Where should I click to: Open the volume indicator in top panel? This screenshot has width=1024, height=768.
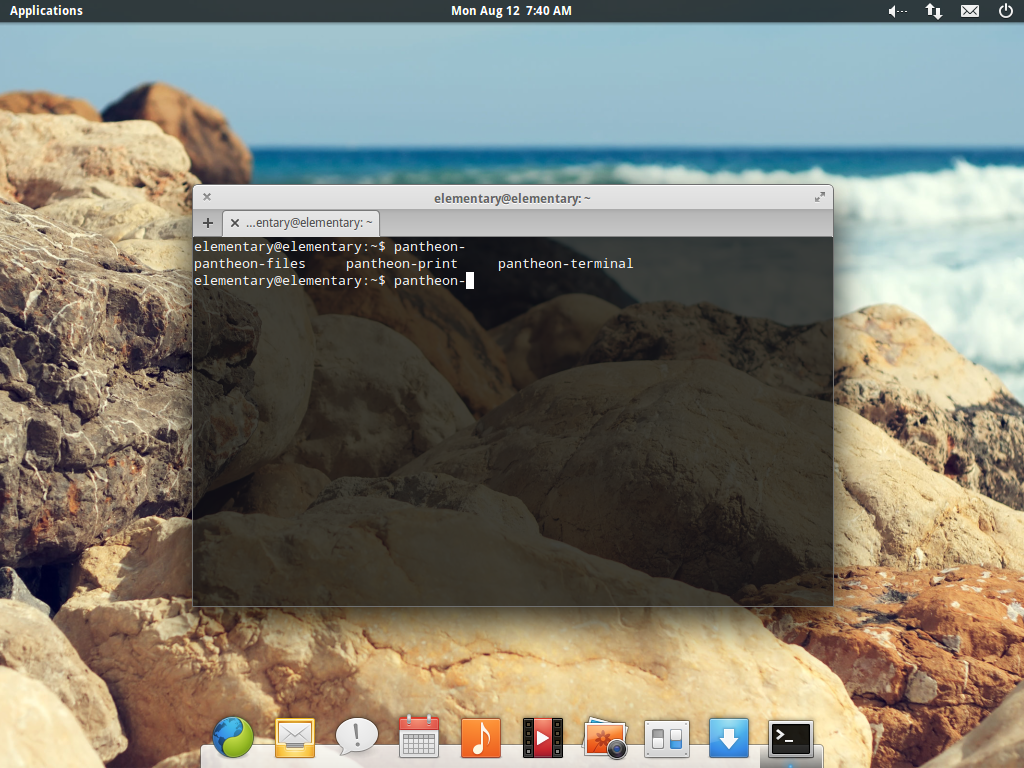click(x=898, y=11)
